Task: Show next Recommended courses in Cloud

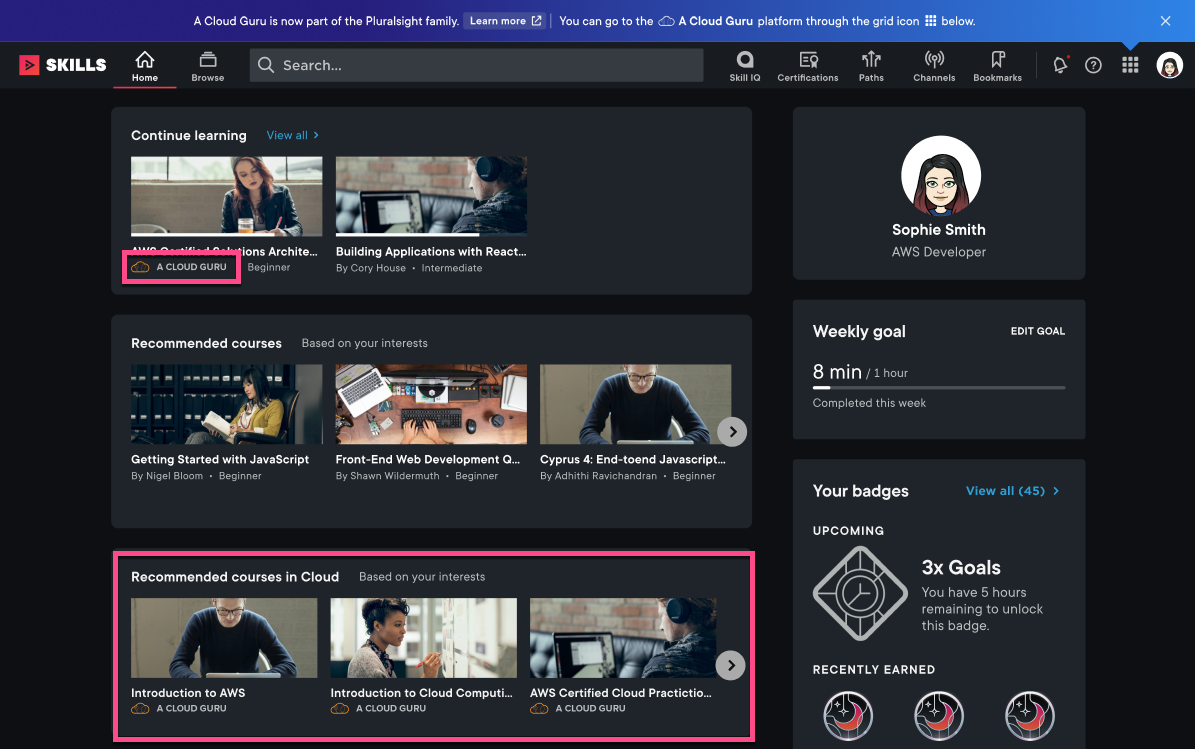Action: point(730,665)
